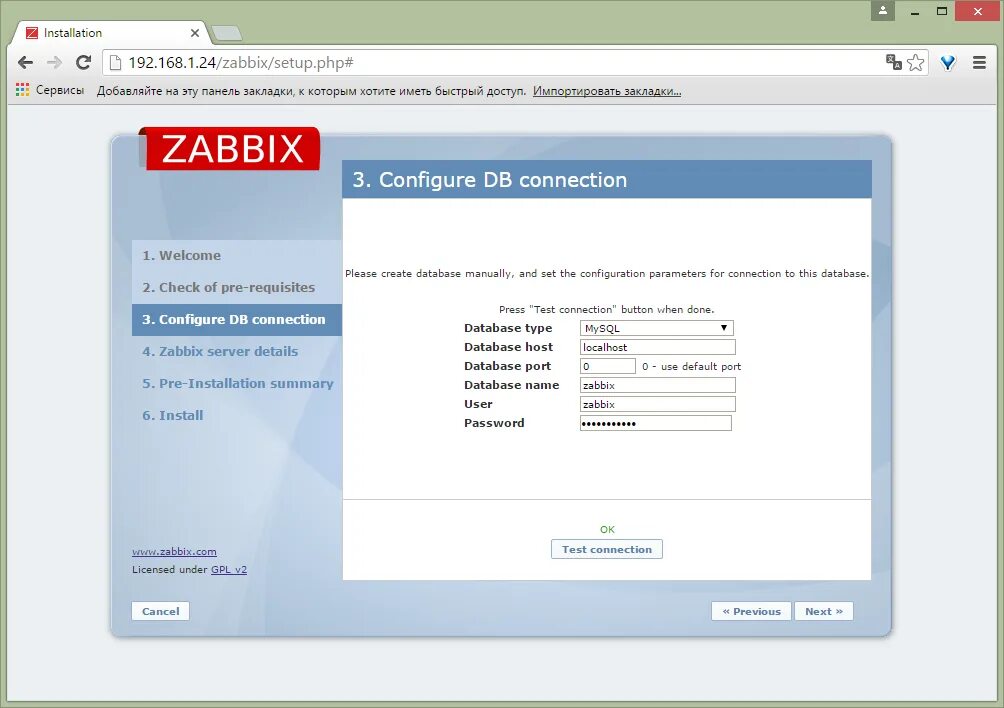Image resolution: width=1004 pixels, height=708 pixels.
Task: Open a new browser tab
Action: tap(226, 33)
